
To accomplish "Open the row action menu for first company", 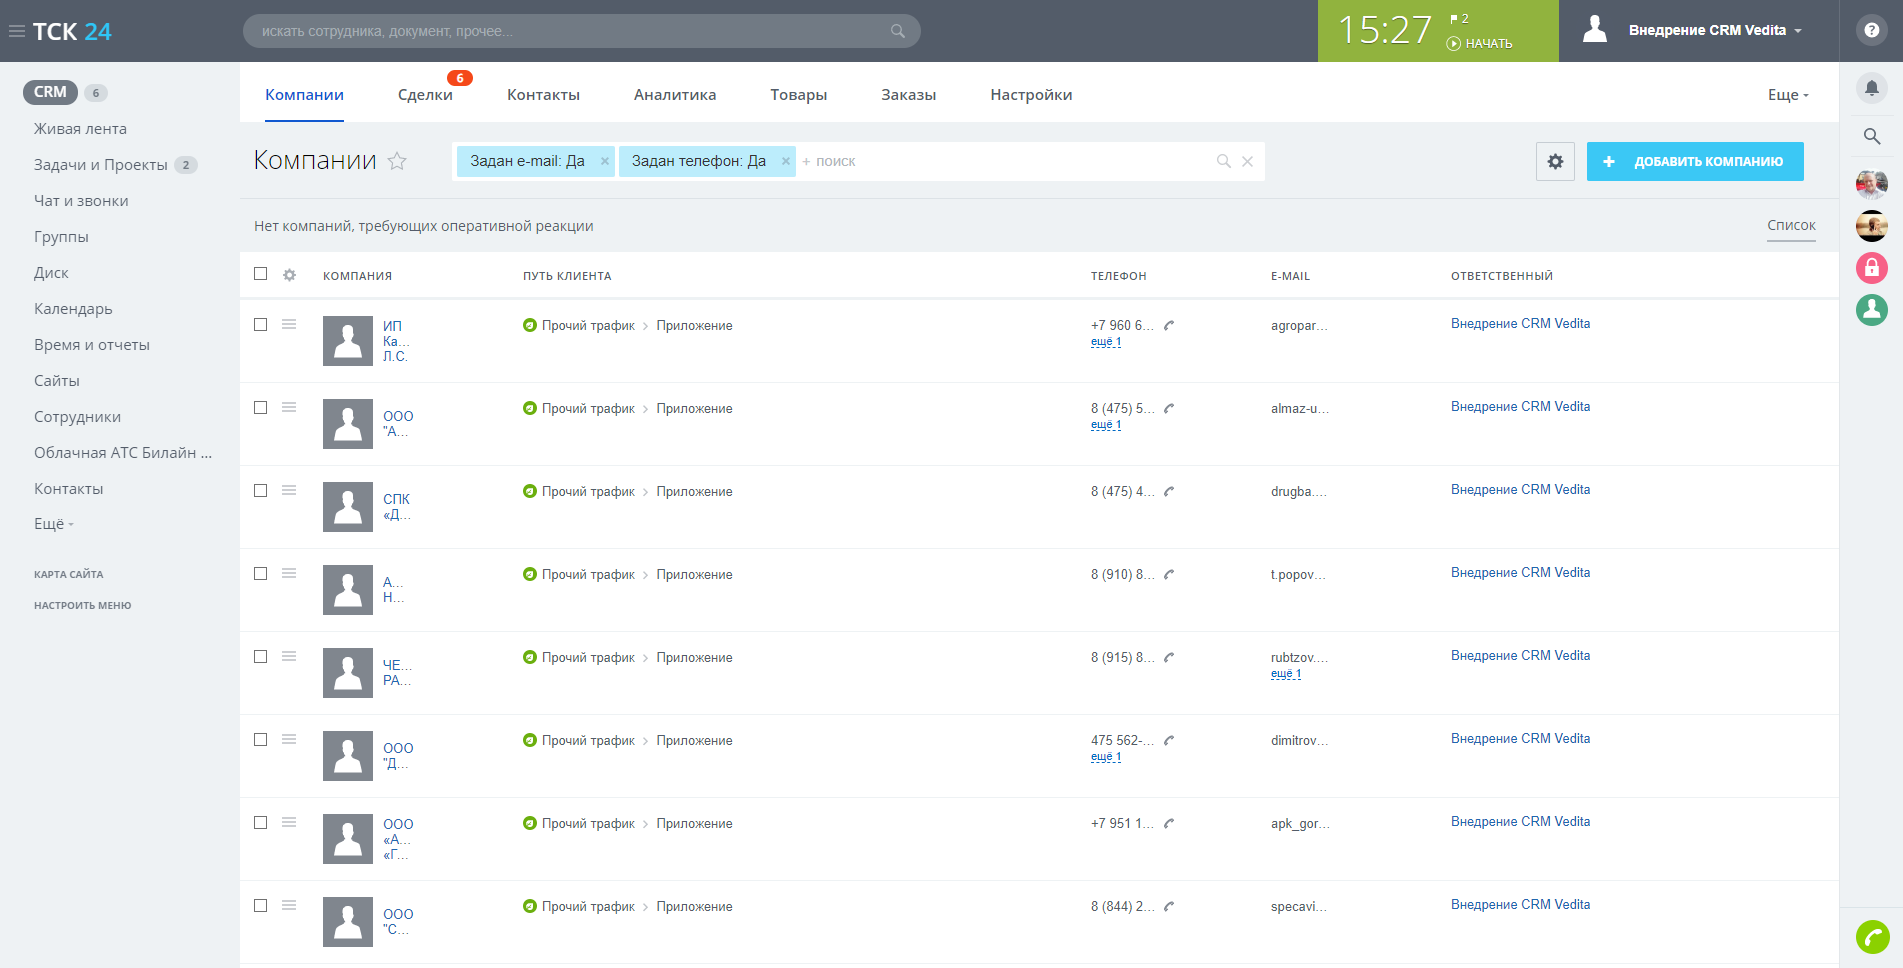I will (289, 324).
